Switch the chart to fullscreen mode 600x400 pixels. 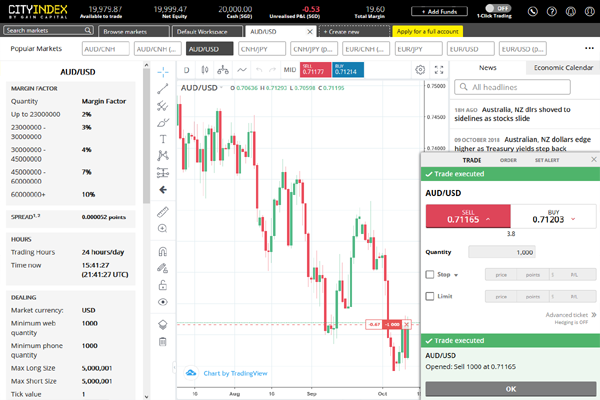pos(439,70)
